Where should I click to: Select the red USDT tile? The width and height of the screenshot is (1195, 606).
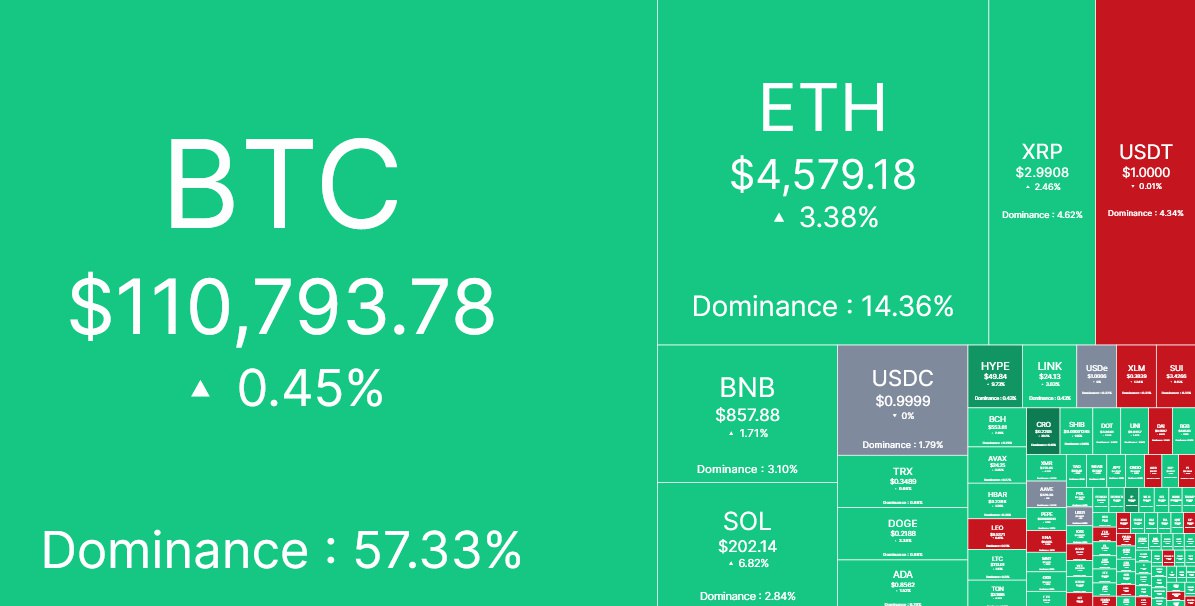tap(1145, 172)
